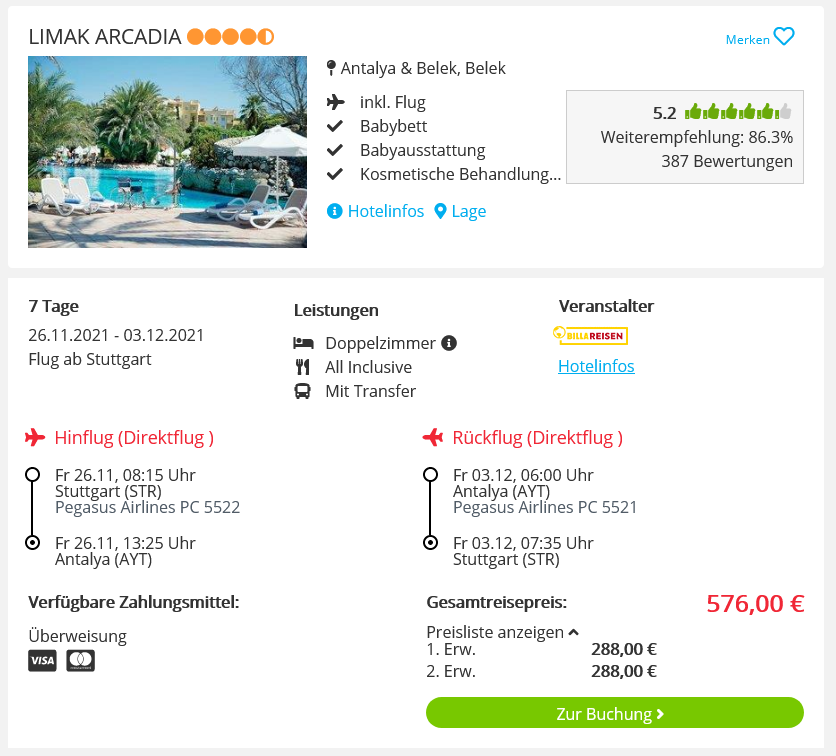Click the Kosmetische Behandlung checkmark

(335, 174)
